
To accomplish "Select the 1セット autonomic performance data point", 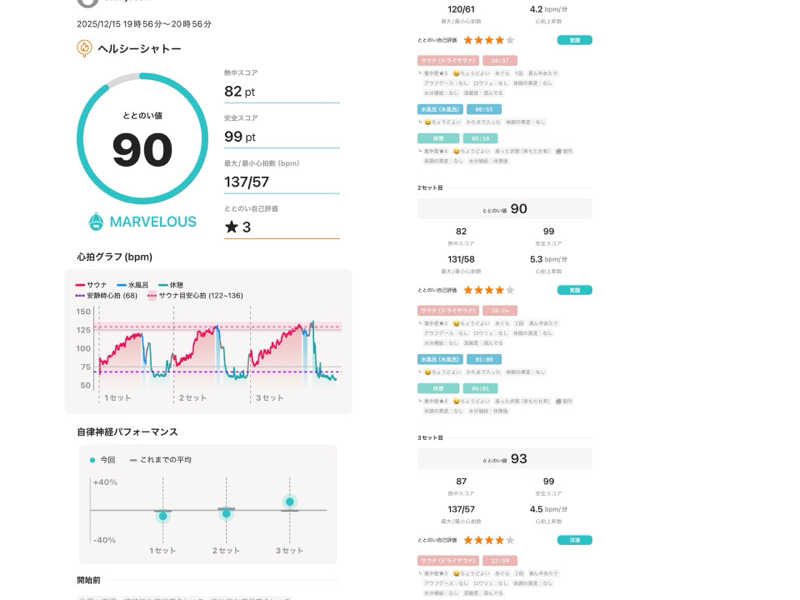I will (x=162, y=516).
